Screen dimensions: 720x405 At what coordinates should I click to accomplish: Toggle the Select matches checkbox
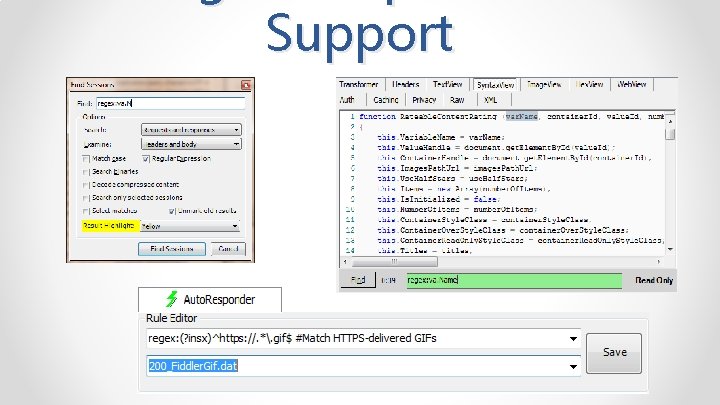coord(86,211)
